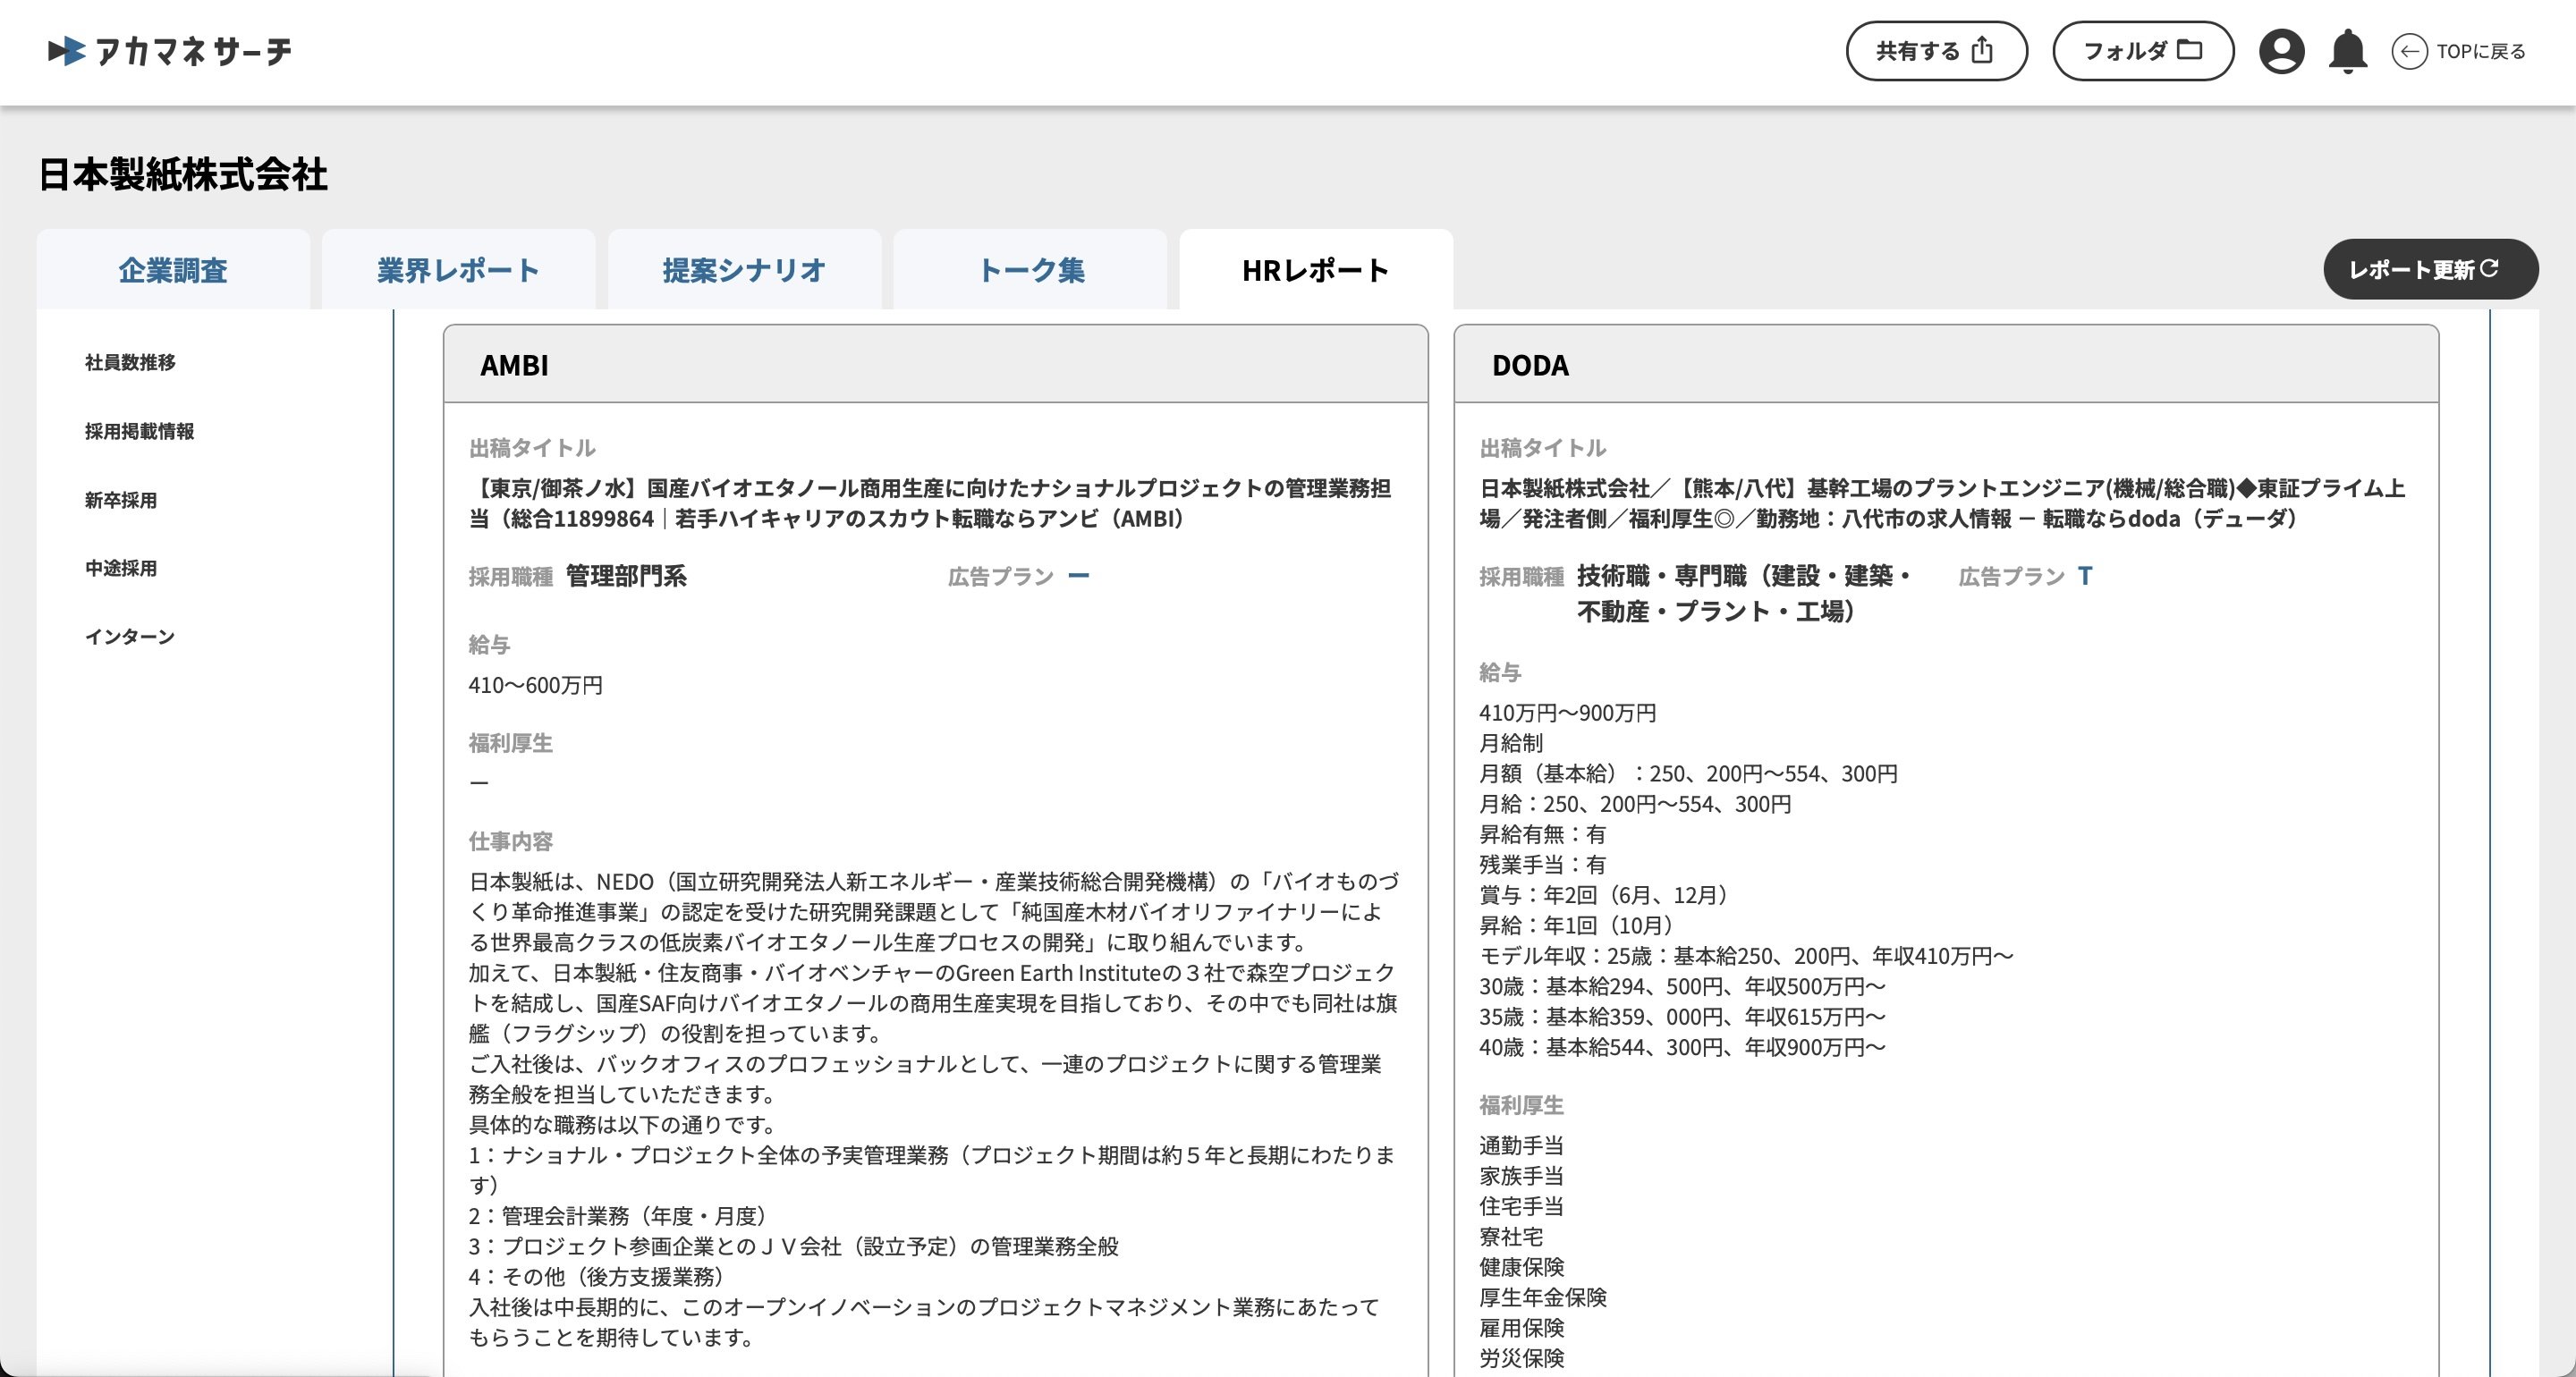Select インターン sidebar item
This screenshot has width=2576, height=1377.
point(130,637)
